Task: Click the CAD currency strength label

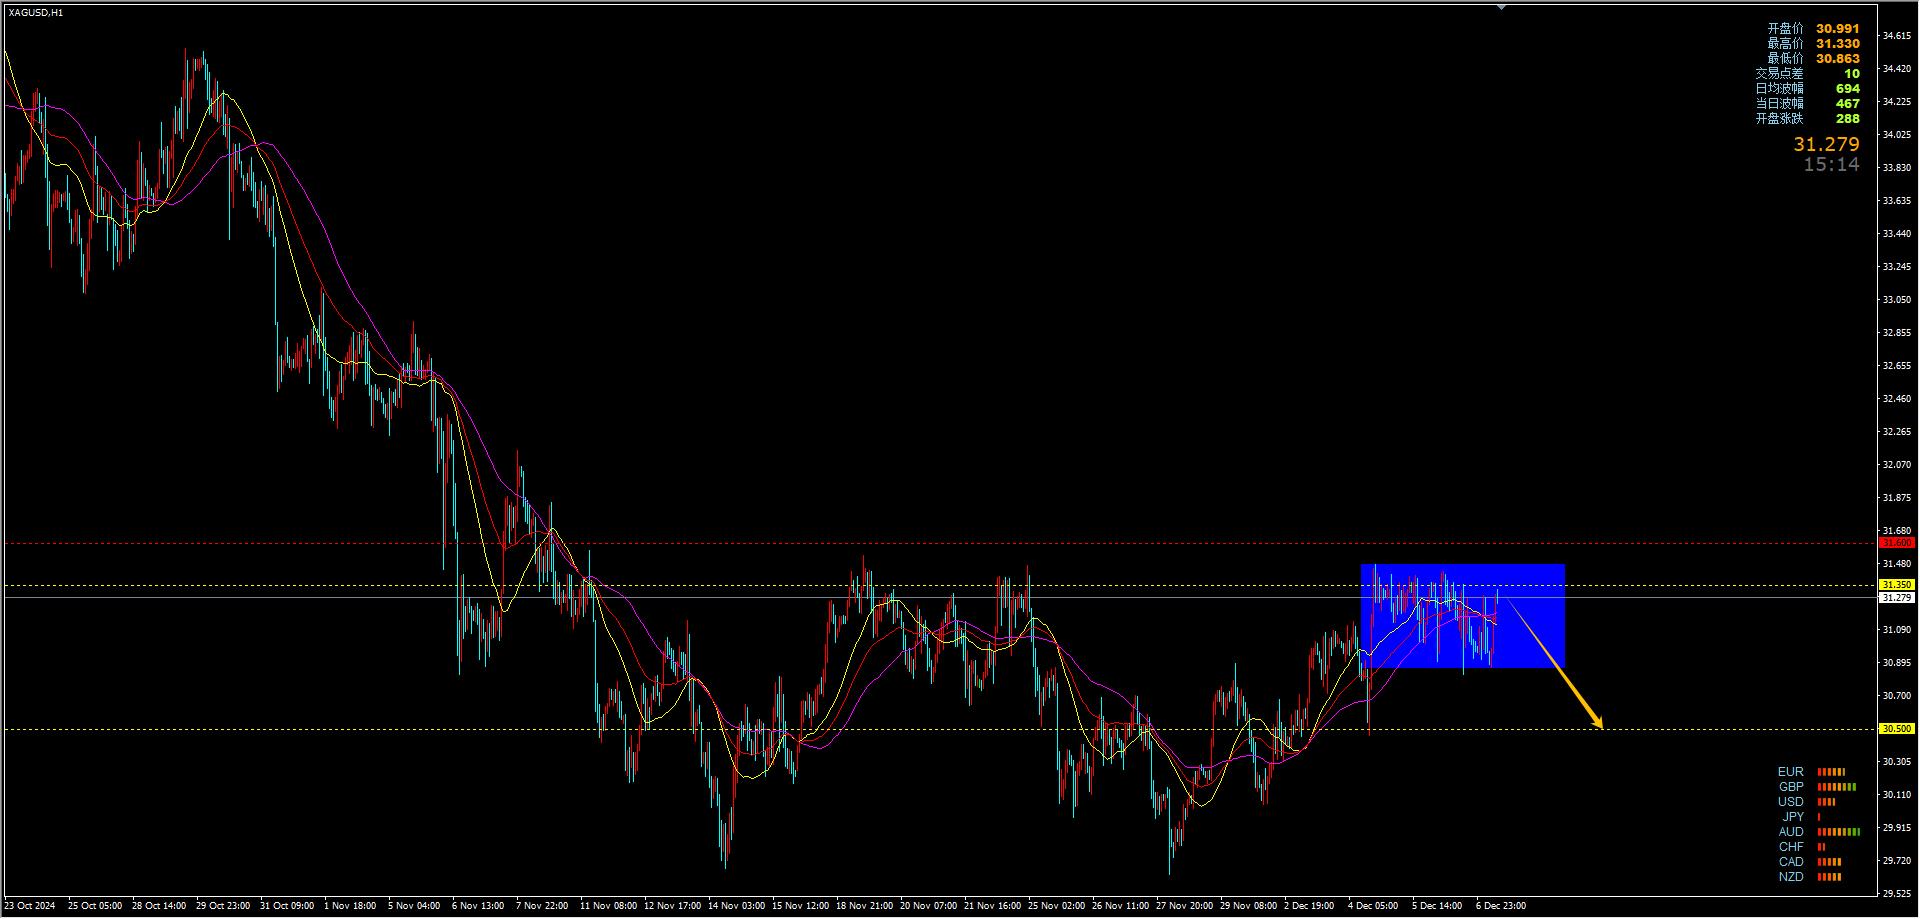Action: [1790, 862]
